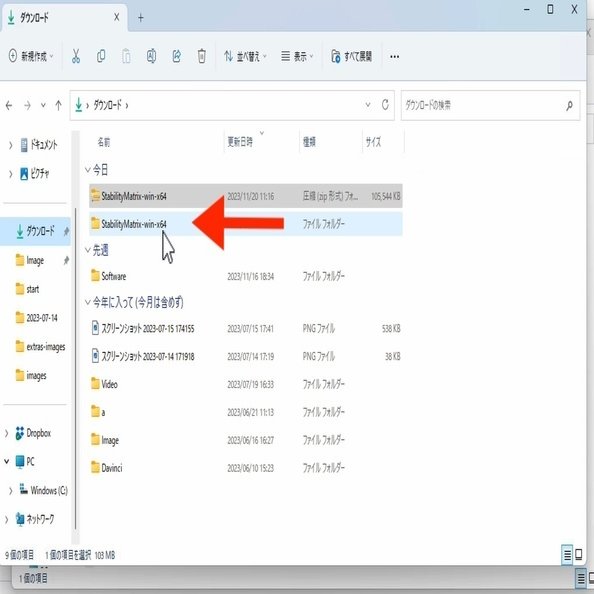This screenshot has width=594, height=594.
Task: Open Windows (C:) drive in sidebar
Action: coord(44,490)
